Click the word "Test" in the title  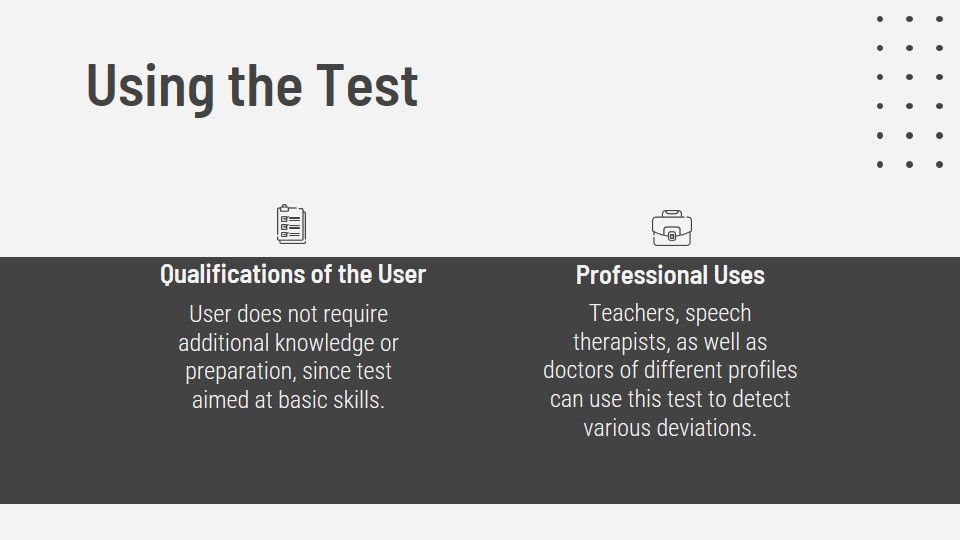[x=367, y=84]
